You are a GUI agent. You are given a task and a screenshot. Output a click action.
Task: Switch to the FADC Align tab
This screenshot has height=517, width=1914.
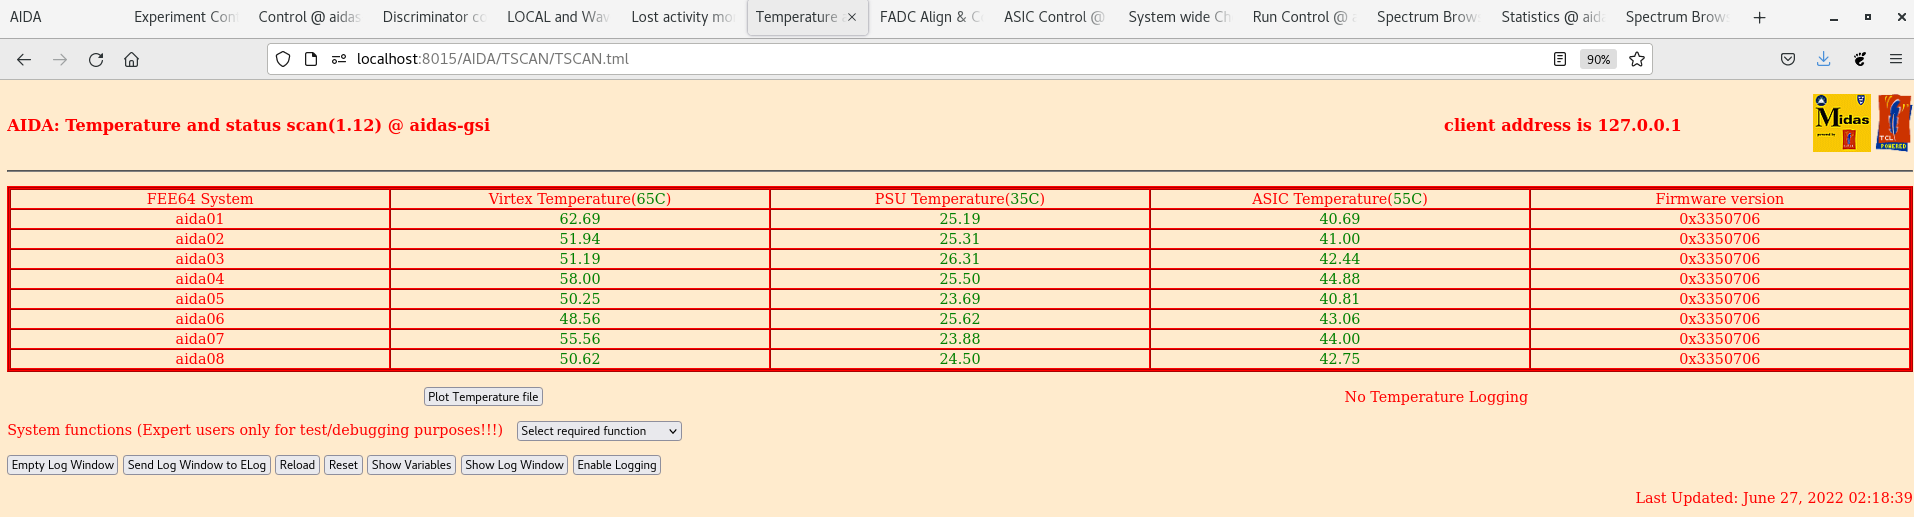[931, 17]
